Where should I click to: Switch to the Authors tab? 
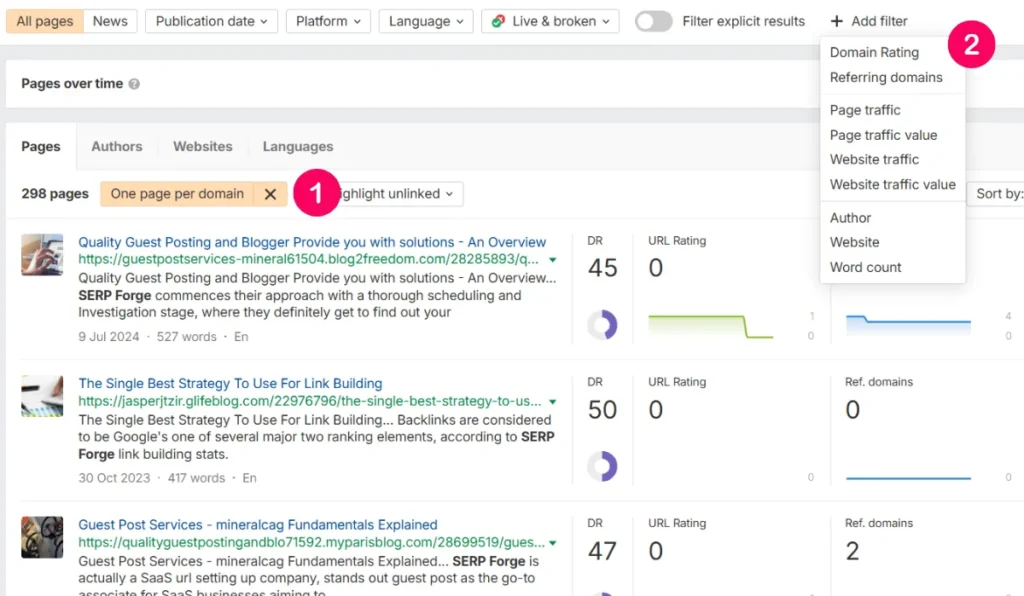tap(117, 146)
